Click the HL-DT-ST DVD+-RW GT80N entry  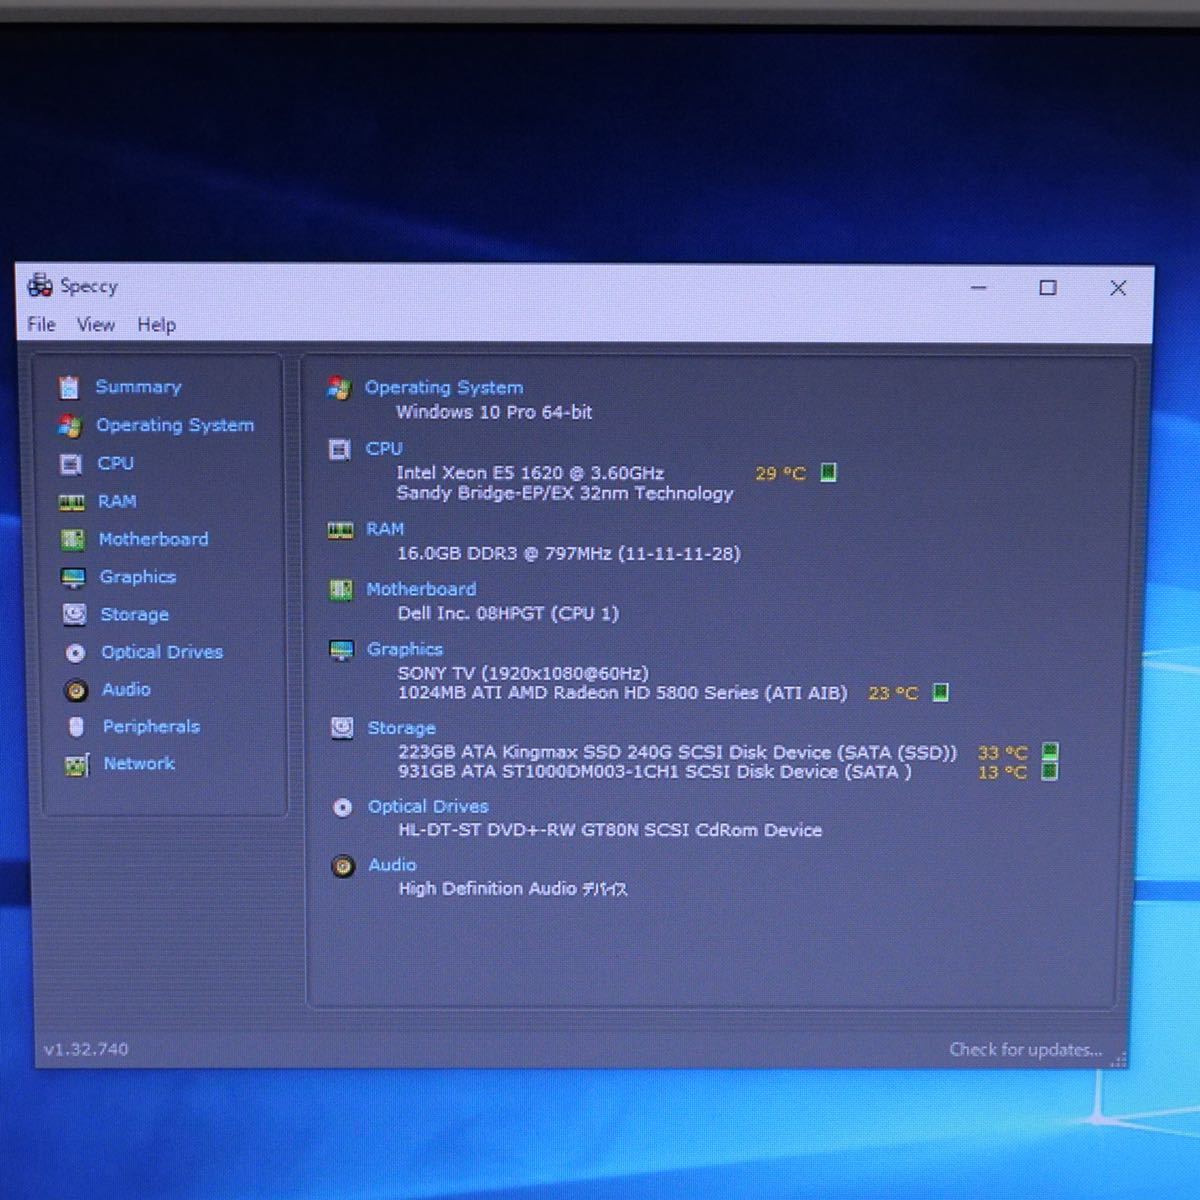(610, 830)
